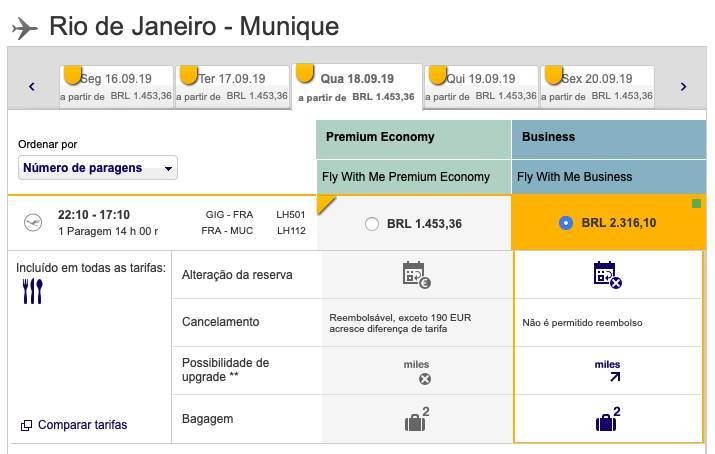
Task: Click the Ordenar por label
Action: [48, 144]
